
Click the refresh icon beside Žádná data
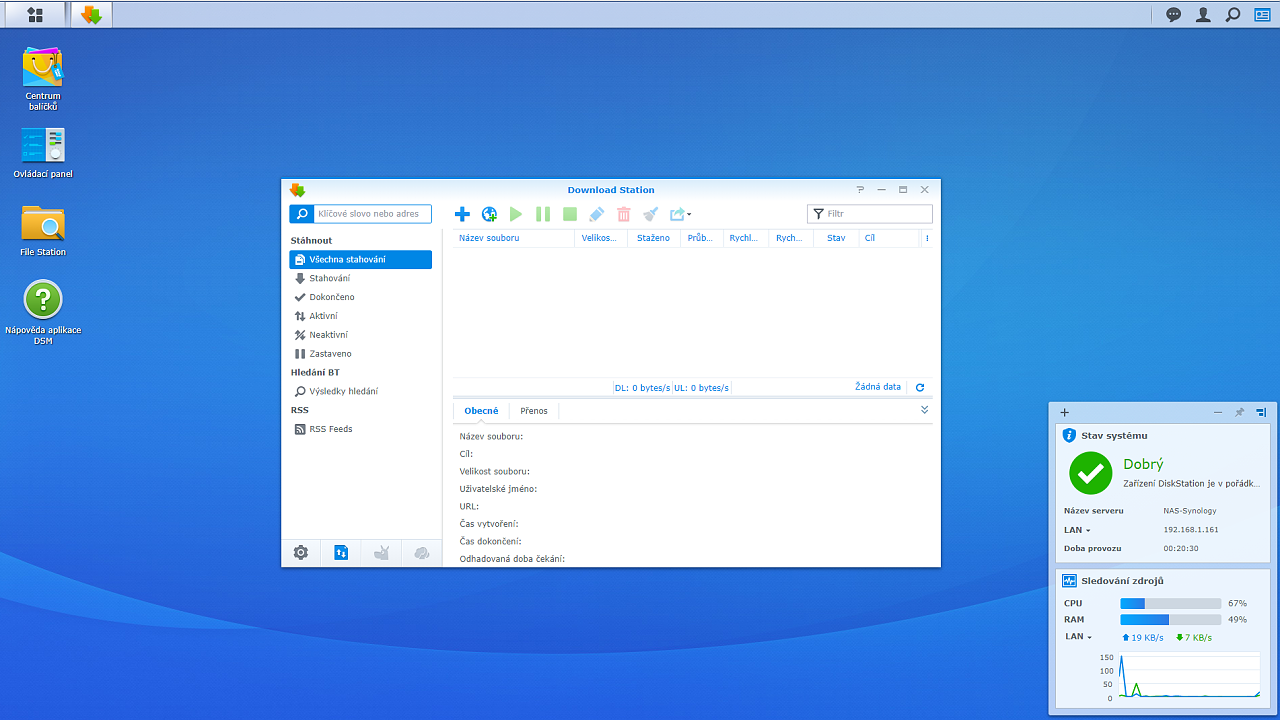pyautogui.click(x=920, y=387)
